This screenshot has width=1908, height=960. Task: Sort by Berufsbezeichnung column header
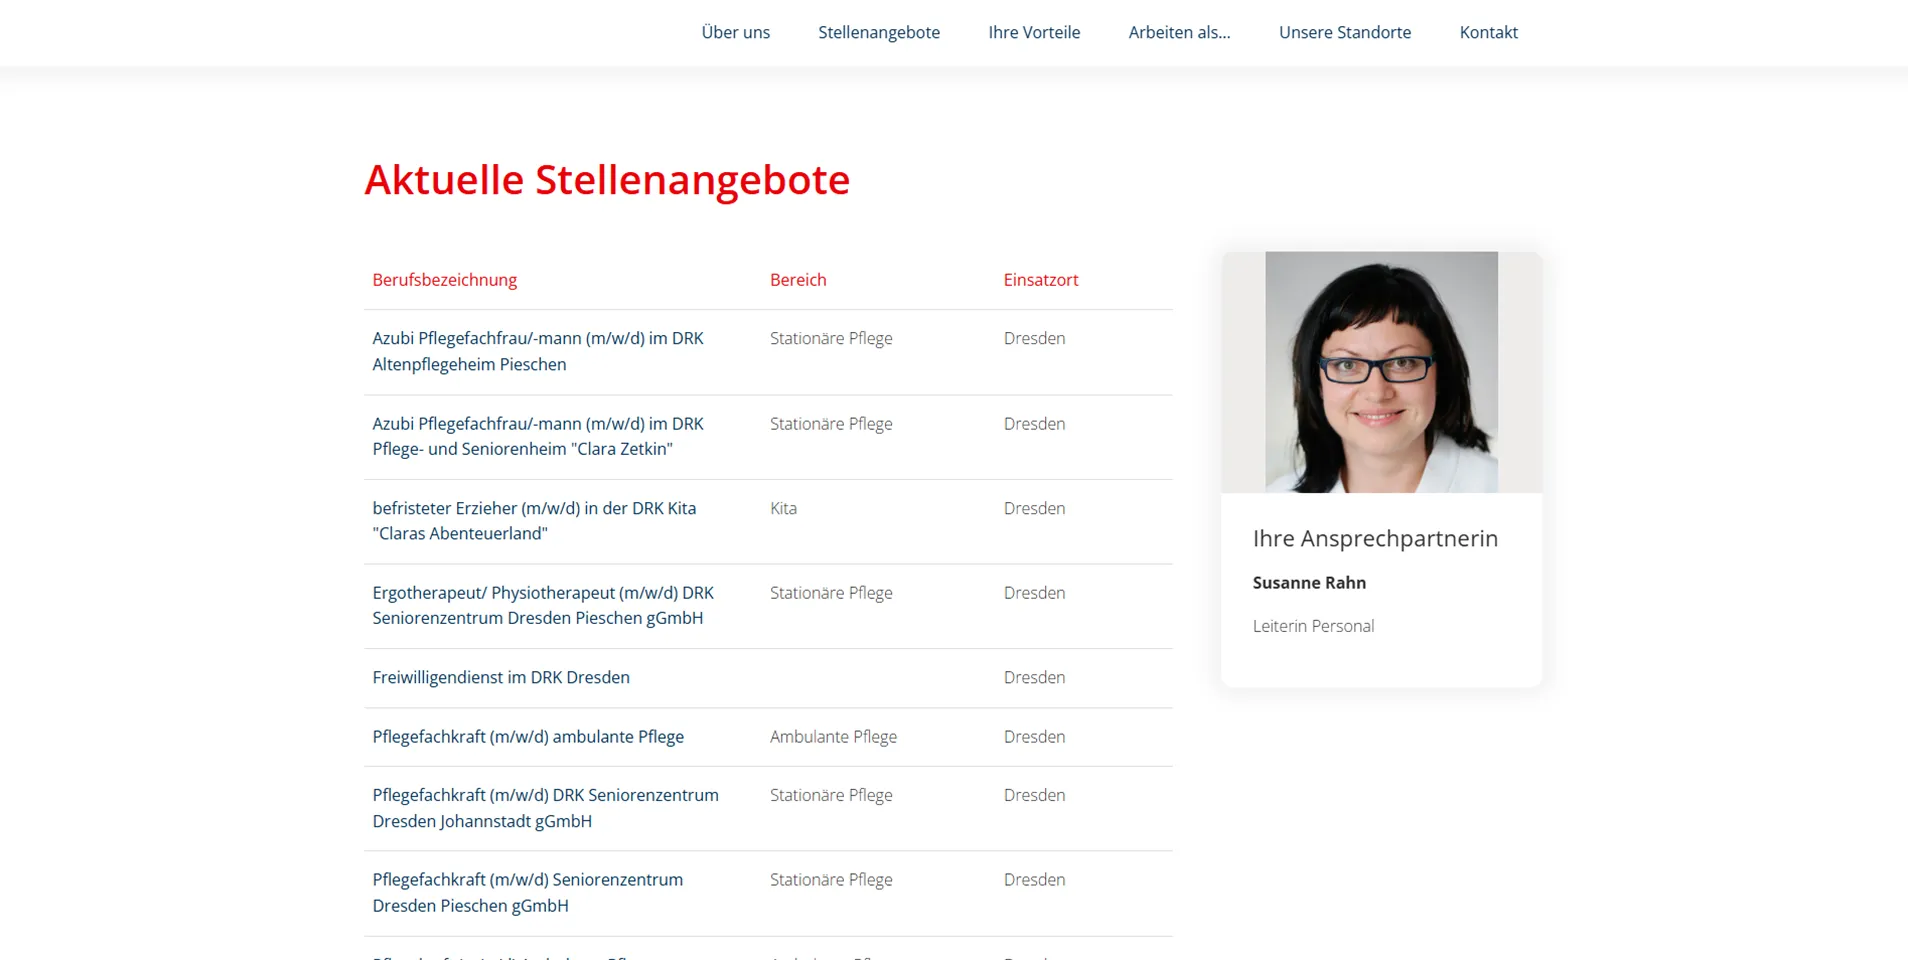click(x=444, y=280)
